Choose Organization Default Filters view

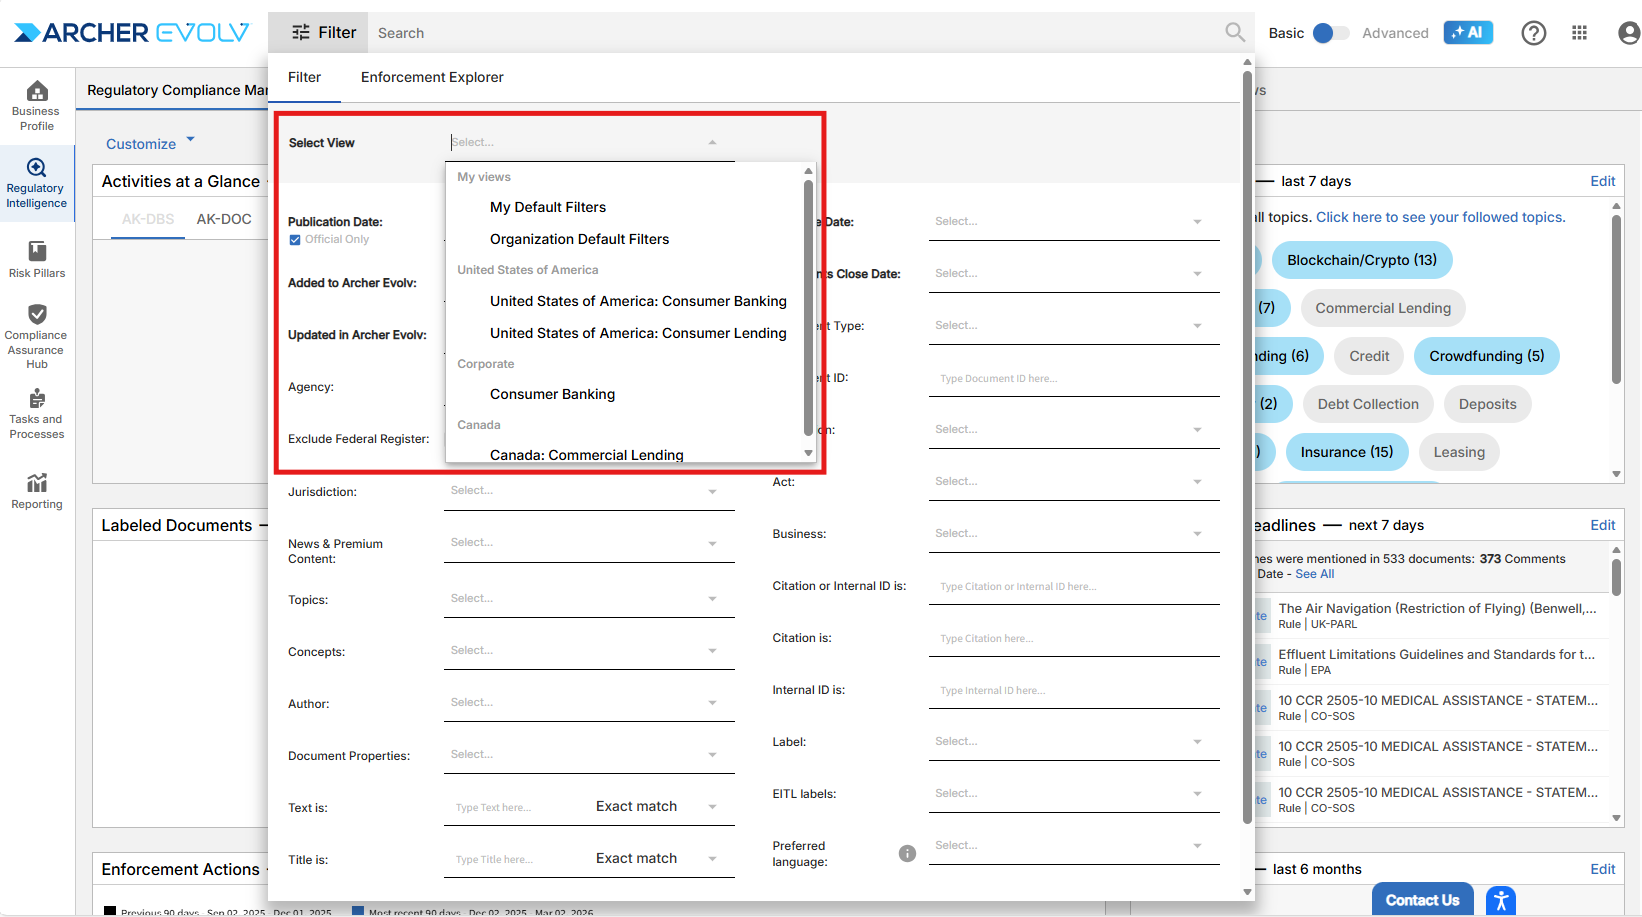coord(579,239)
